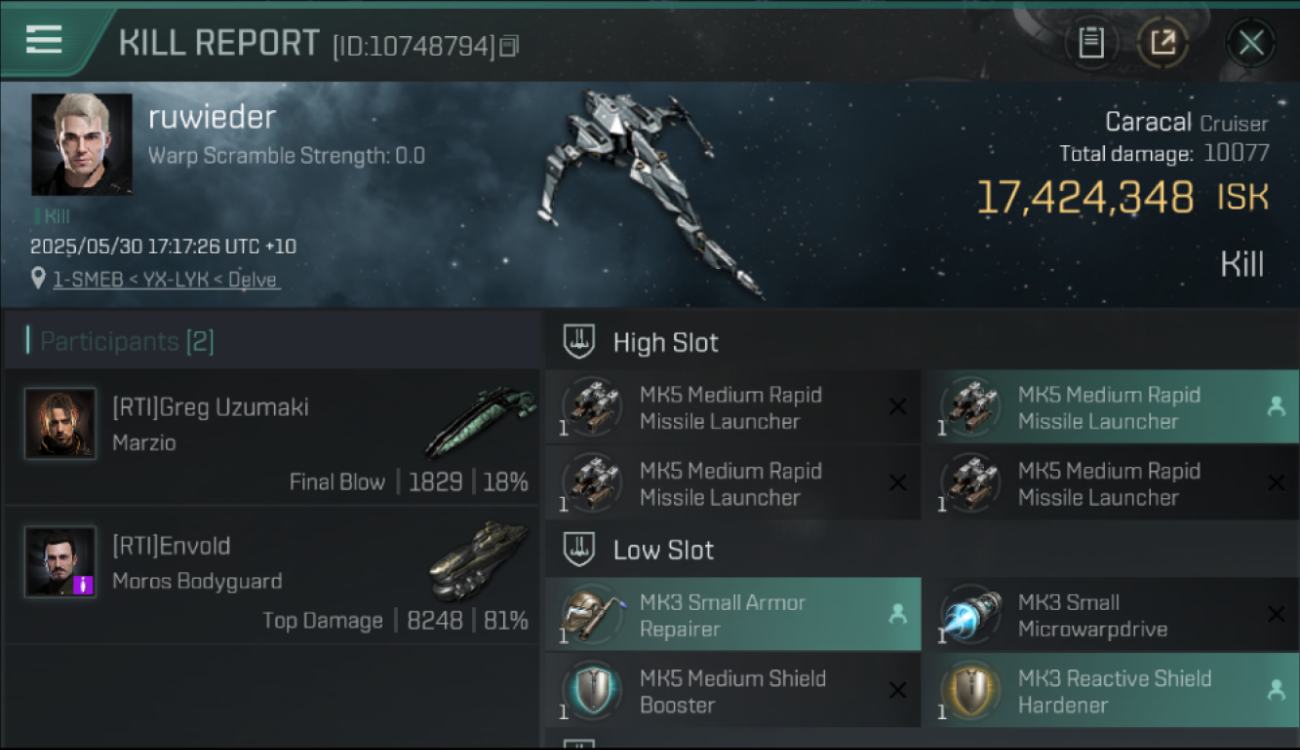This screenshot has height=750, width=1300.
Task: Close the kill report window
Action: click(x=1251, y=43)
